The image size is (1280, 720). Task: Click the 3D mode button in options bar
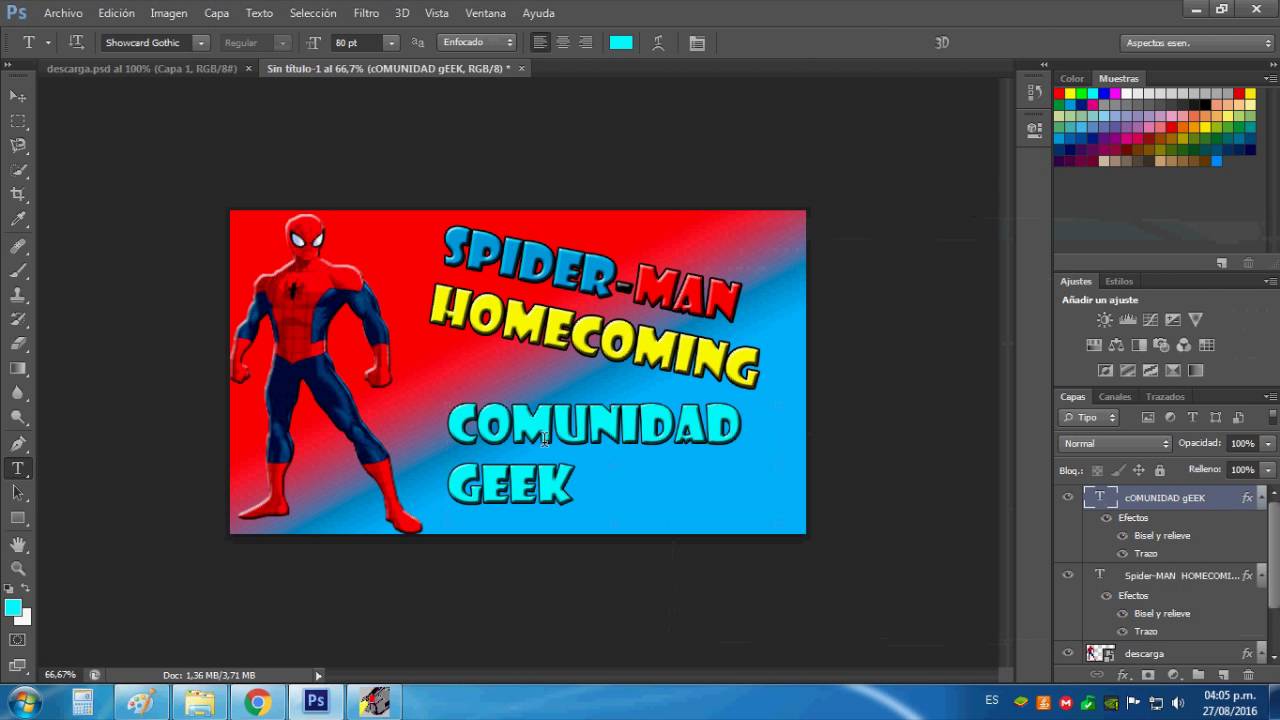click(x=941, y=43)
